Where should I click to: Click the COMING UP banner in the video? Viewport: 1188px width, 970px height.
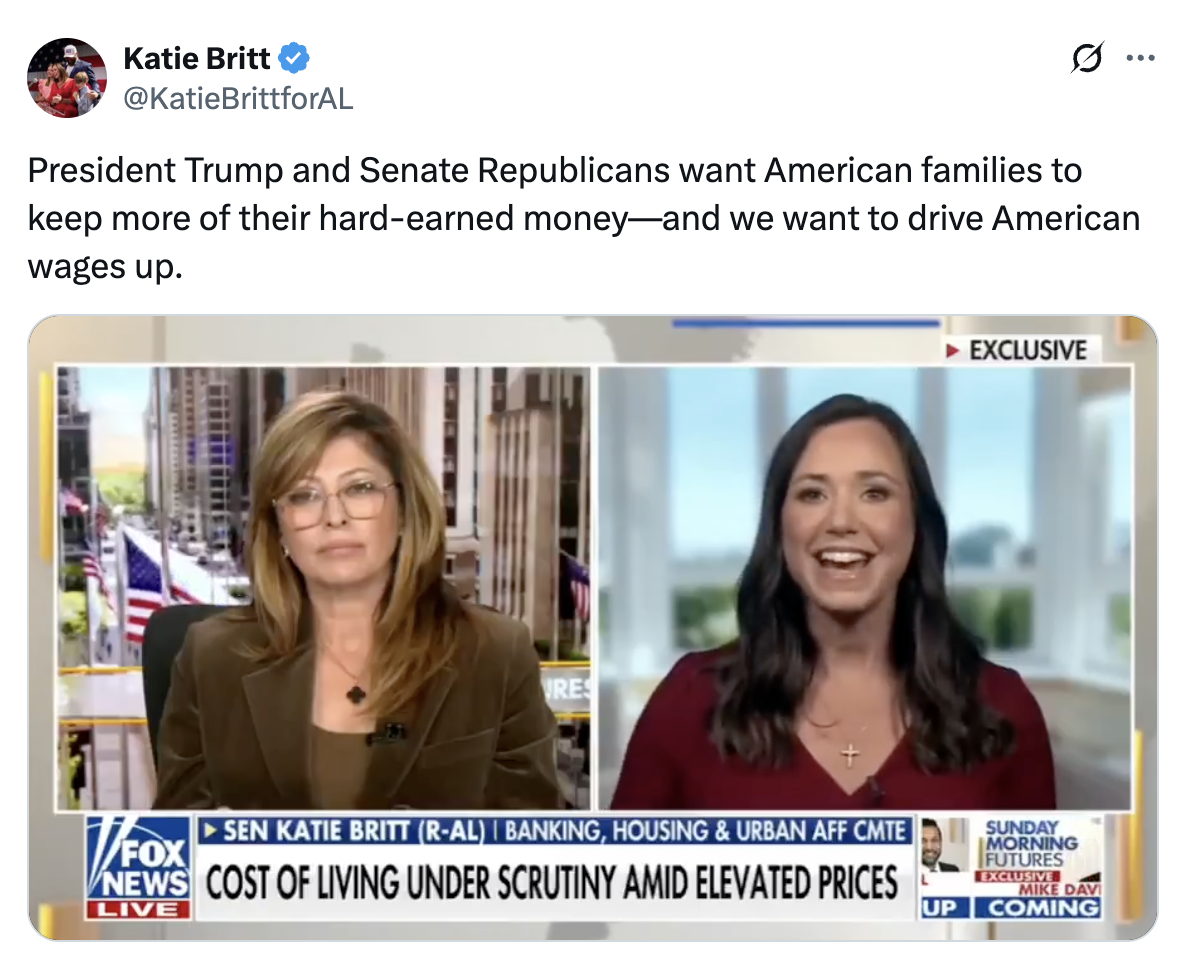click(1011, 908)
